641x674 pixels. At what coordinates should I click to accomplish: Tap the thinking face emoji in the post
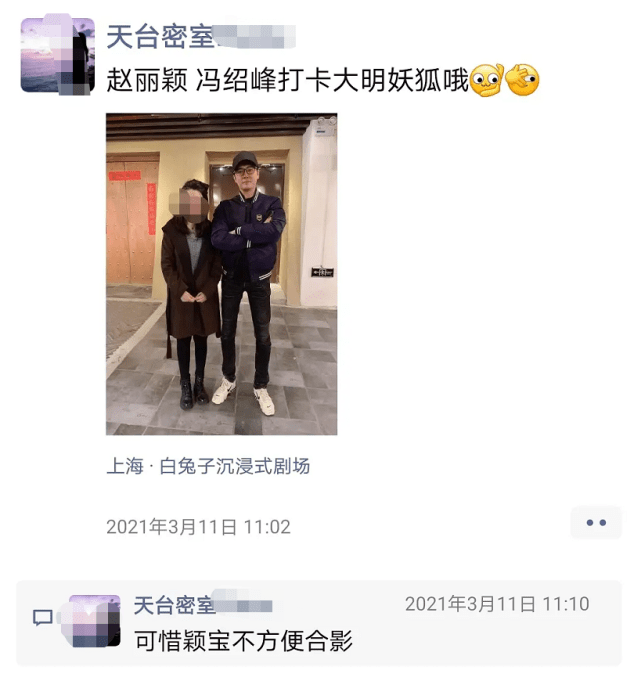tap(486, 80)
